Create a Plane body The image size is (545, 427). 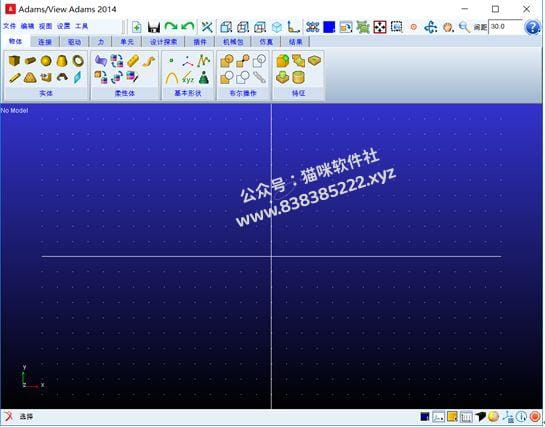pyautogui.click(x=78, y=77)
